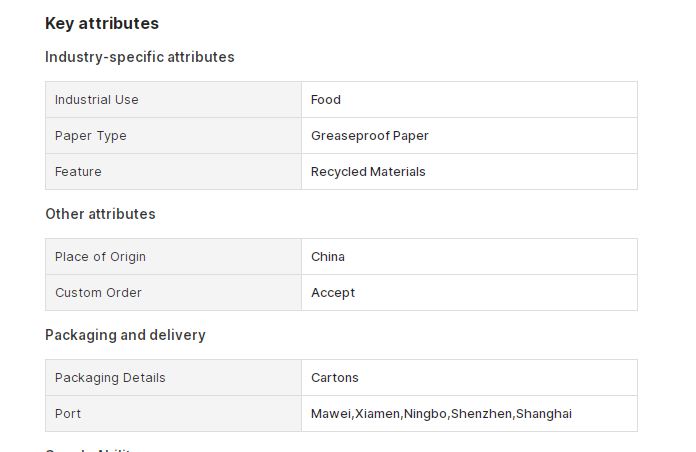696x452 pixels.
Task: Select the Recycled Materials value
Action: [x=368, y=172]
